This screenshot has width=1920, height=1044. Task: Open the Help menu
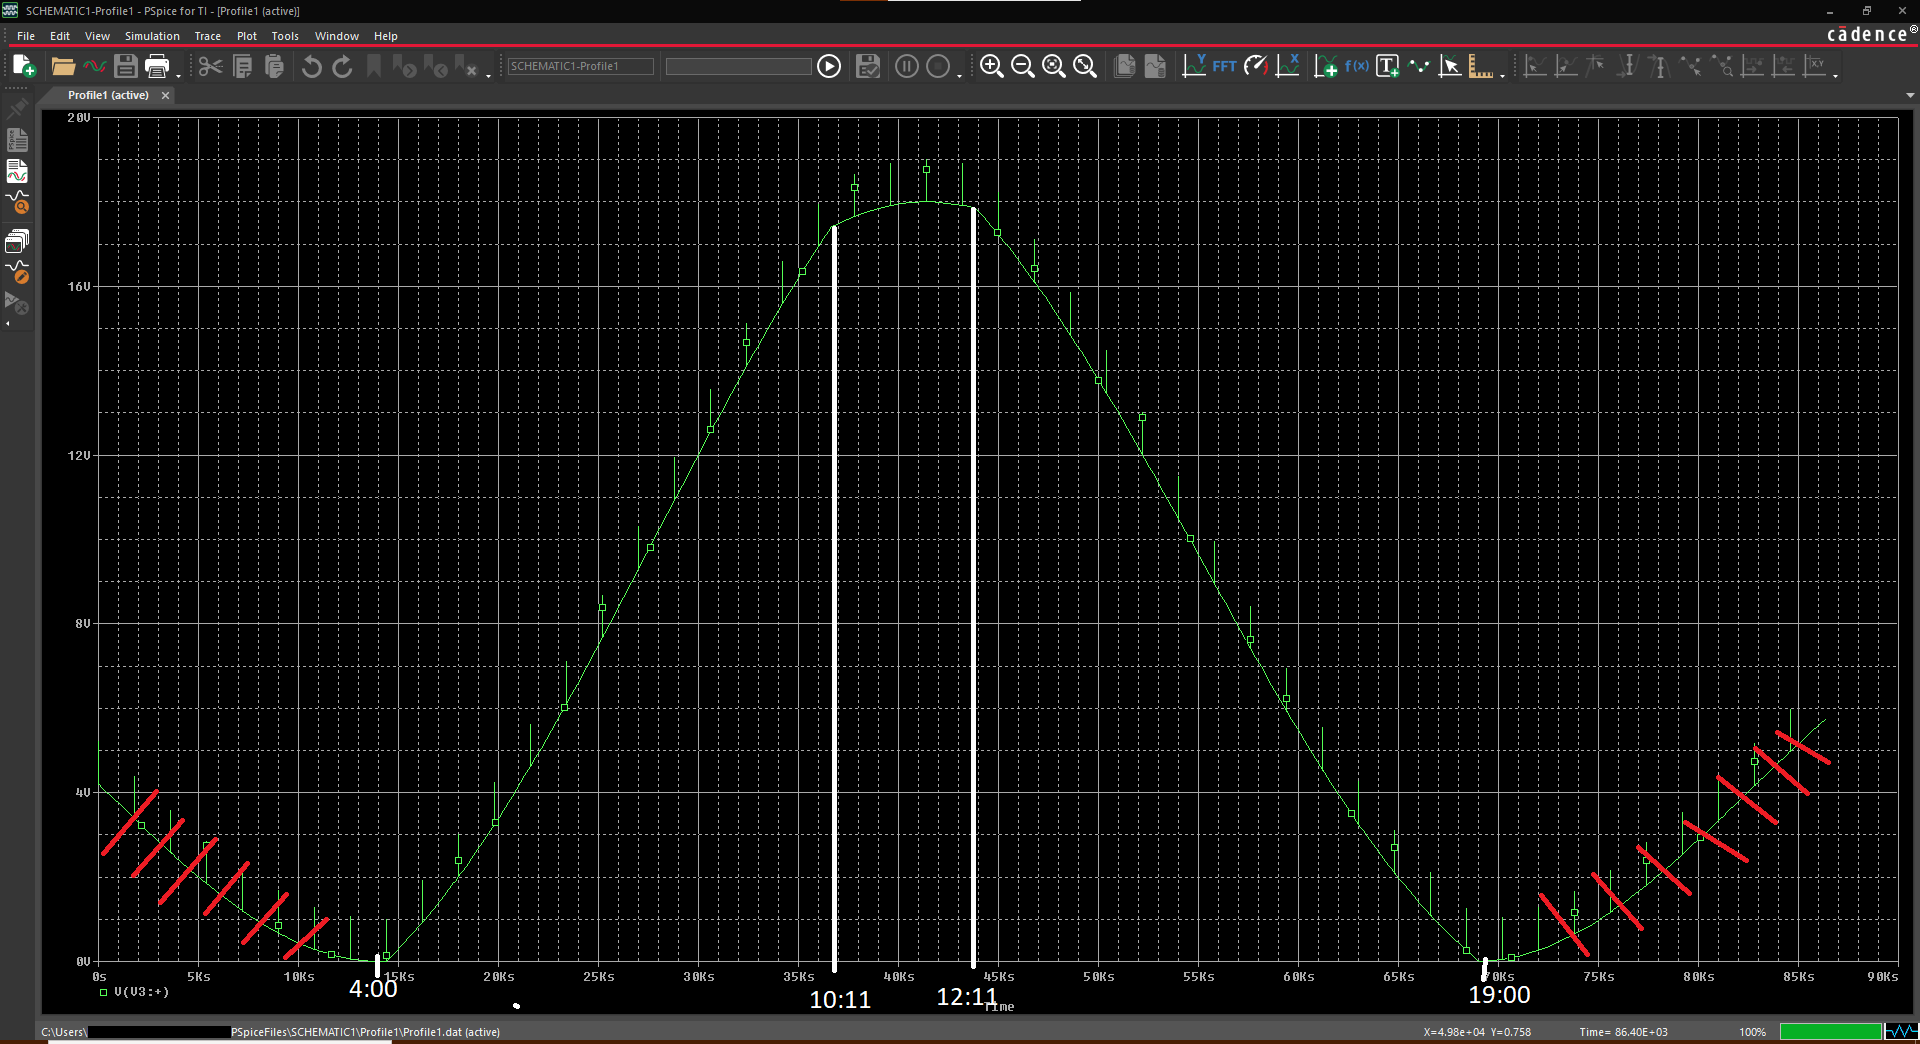click(385, 36)
